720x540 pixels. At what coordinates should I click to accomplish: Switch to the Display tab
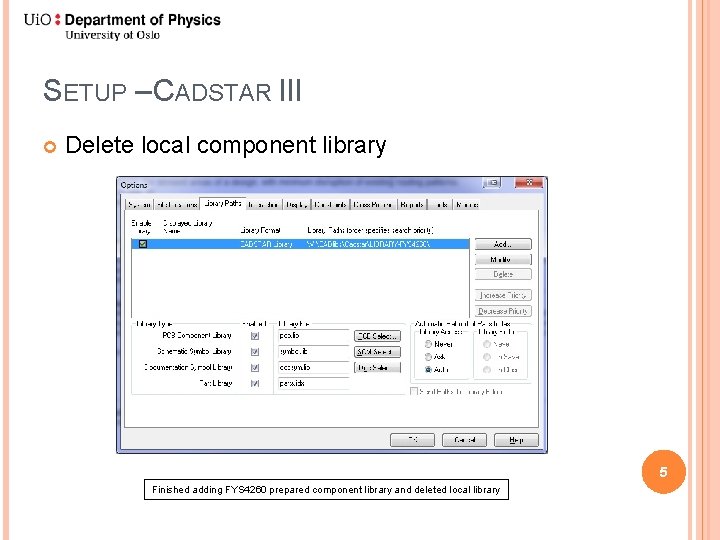297,205
